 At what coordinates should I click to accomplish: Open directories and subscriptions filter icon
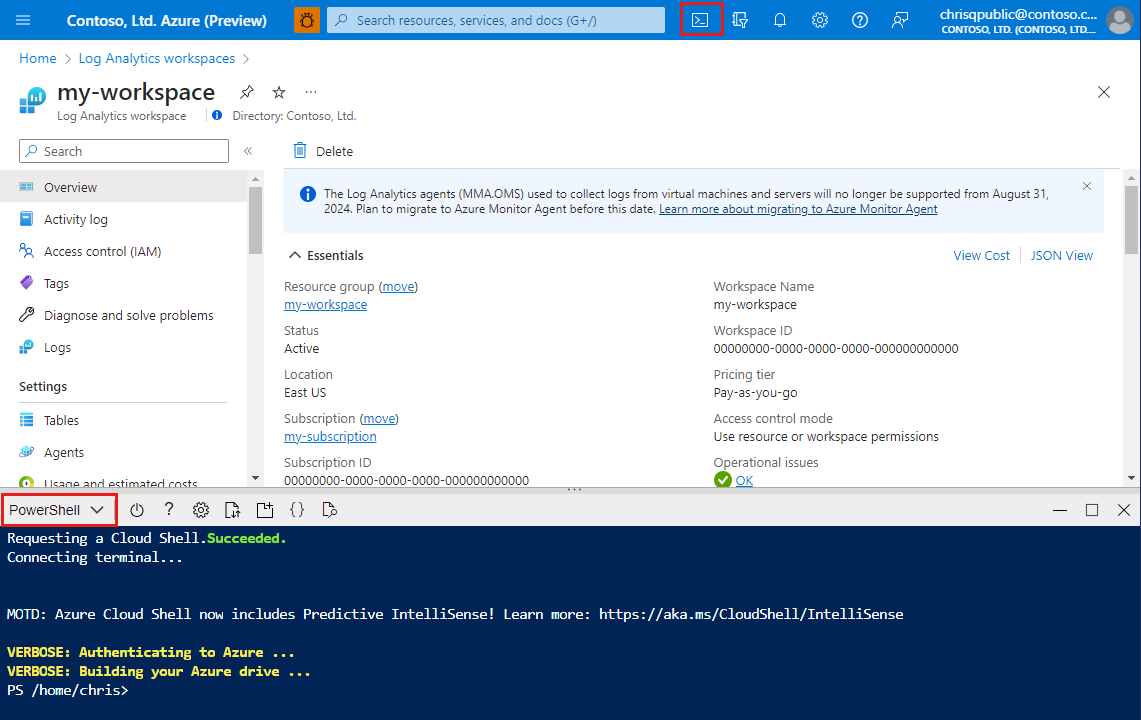tap(740, 20)
